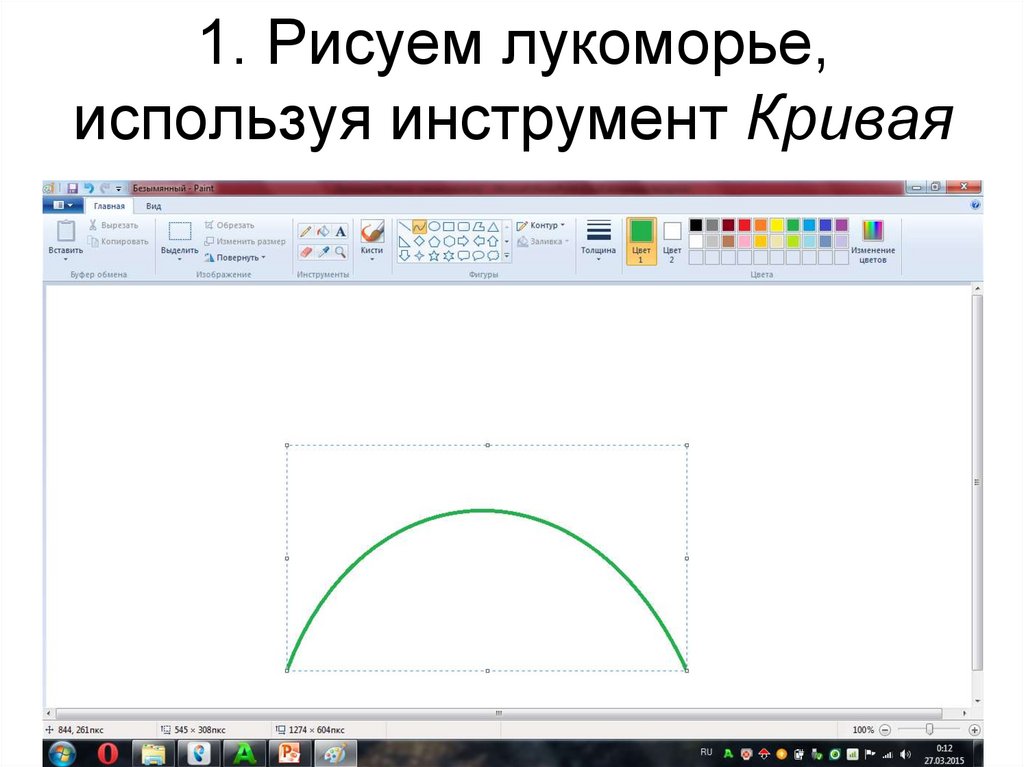The image size is (1024, 767).
Task: Select the Pencil tool
Action: [303, 230]
